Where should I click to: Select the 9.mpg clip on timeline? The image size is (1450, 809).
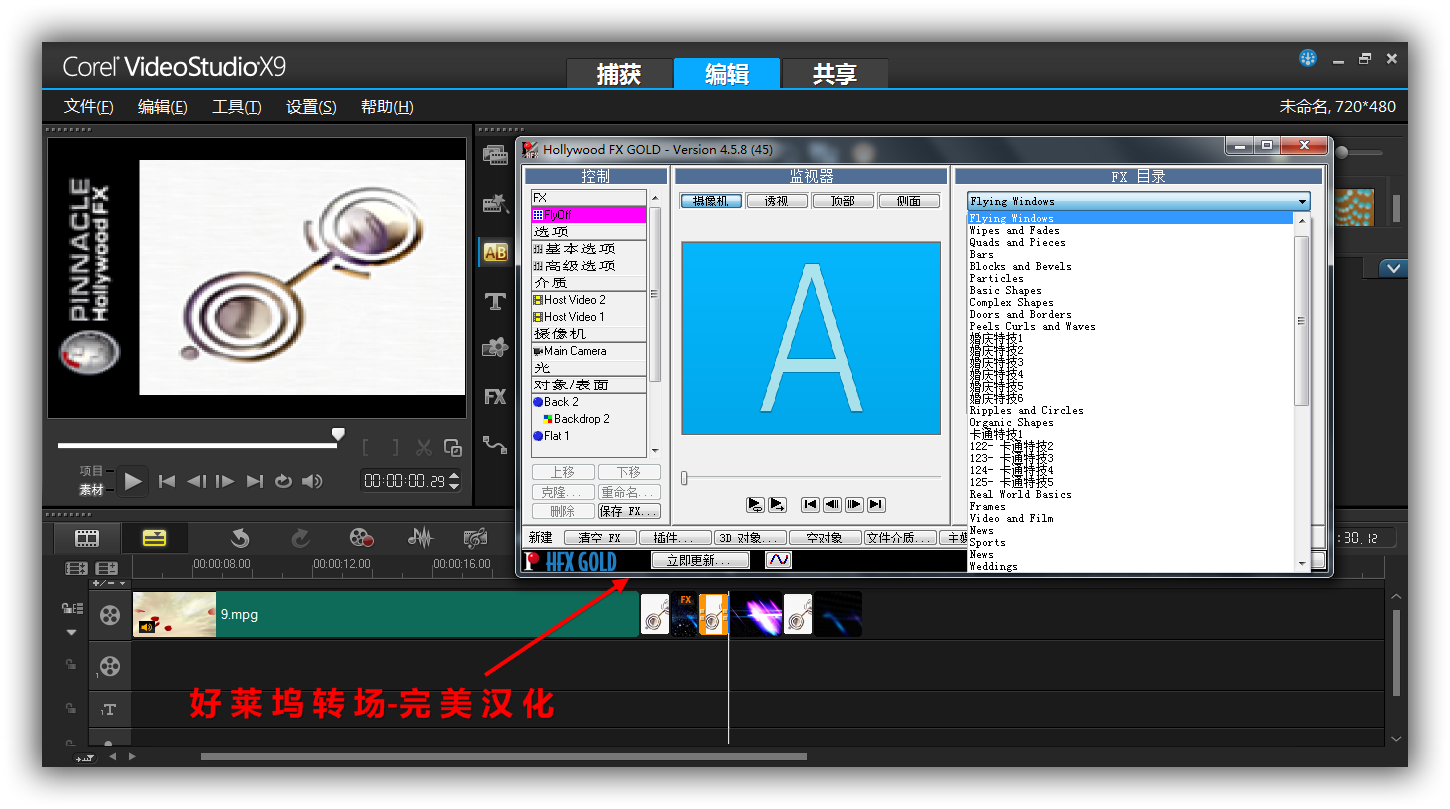pos(420,614)
